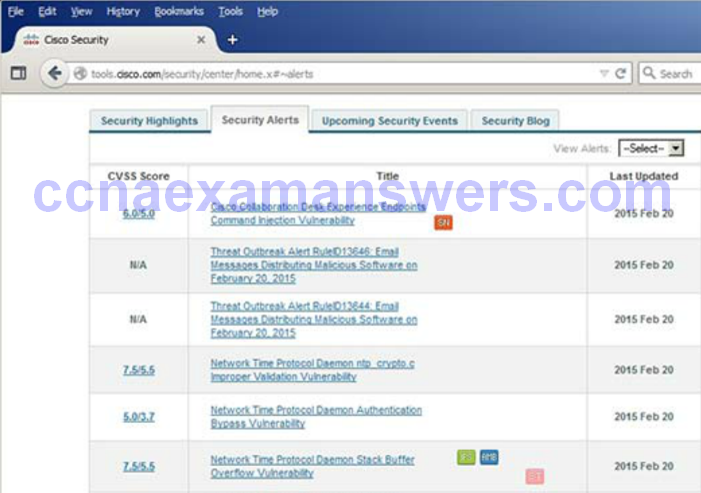Image resolution: width=701 pixels, height=493 pixels.
Task: Click CVSS score 7.5/5.5 for Stack Buffer Overflow row
Action: click(139, 467)
